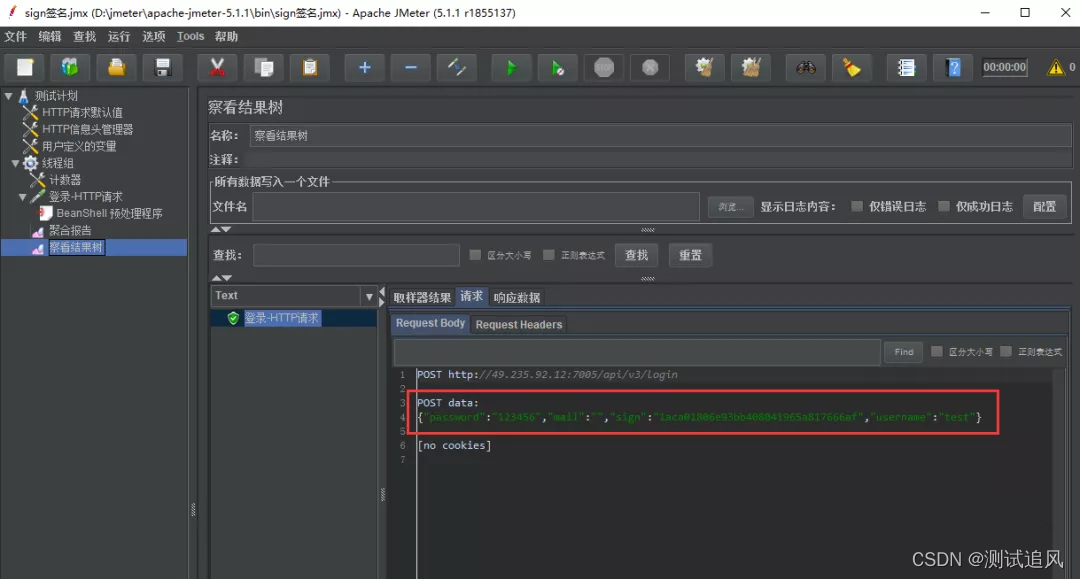The height and width of the screenshot is (579, 1080).
Task: Open the 运行 menu
Action: click(118, 36)
